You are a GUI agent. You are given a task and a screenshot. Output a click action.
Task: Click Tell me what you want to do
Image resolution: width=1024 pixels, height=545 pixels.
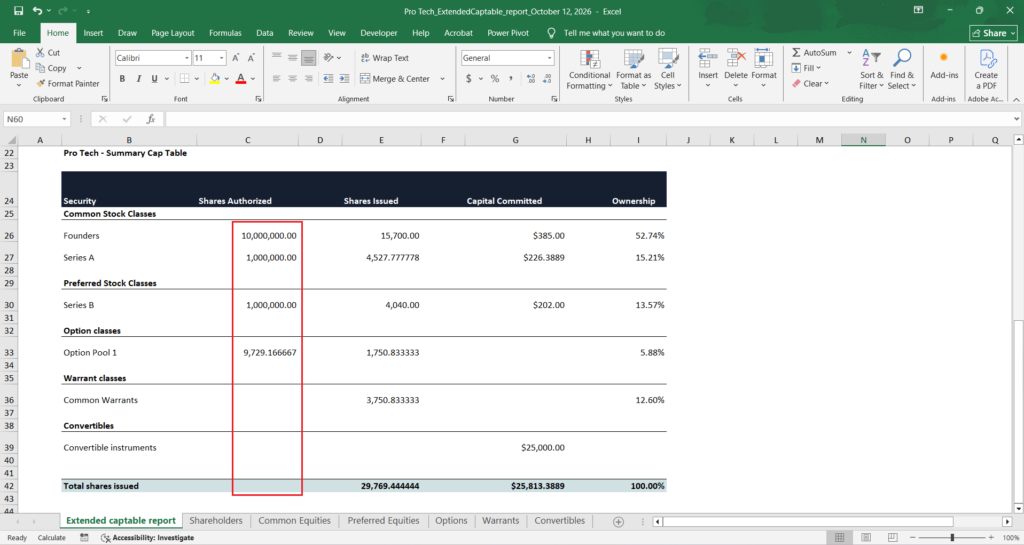614,33
